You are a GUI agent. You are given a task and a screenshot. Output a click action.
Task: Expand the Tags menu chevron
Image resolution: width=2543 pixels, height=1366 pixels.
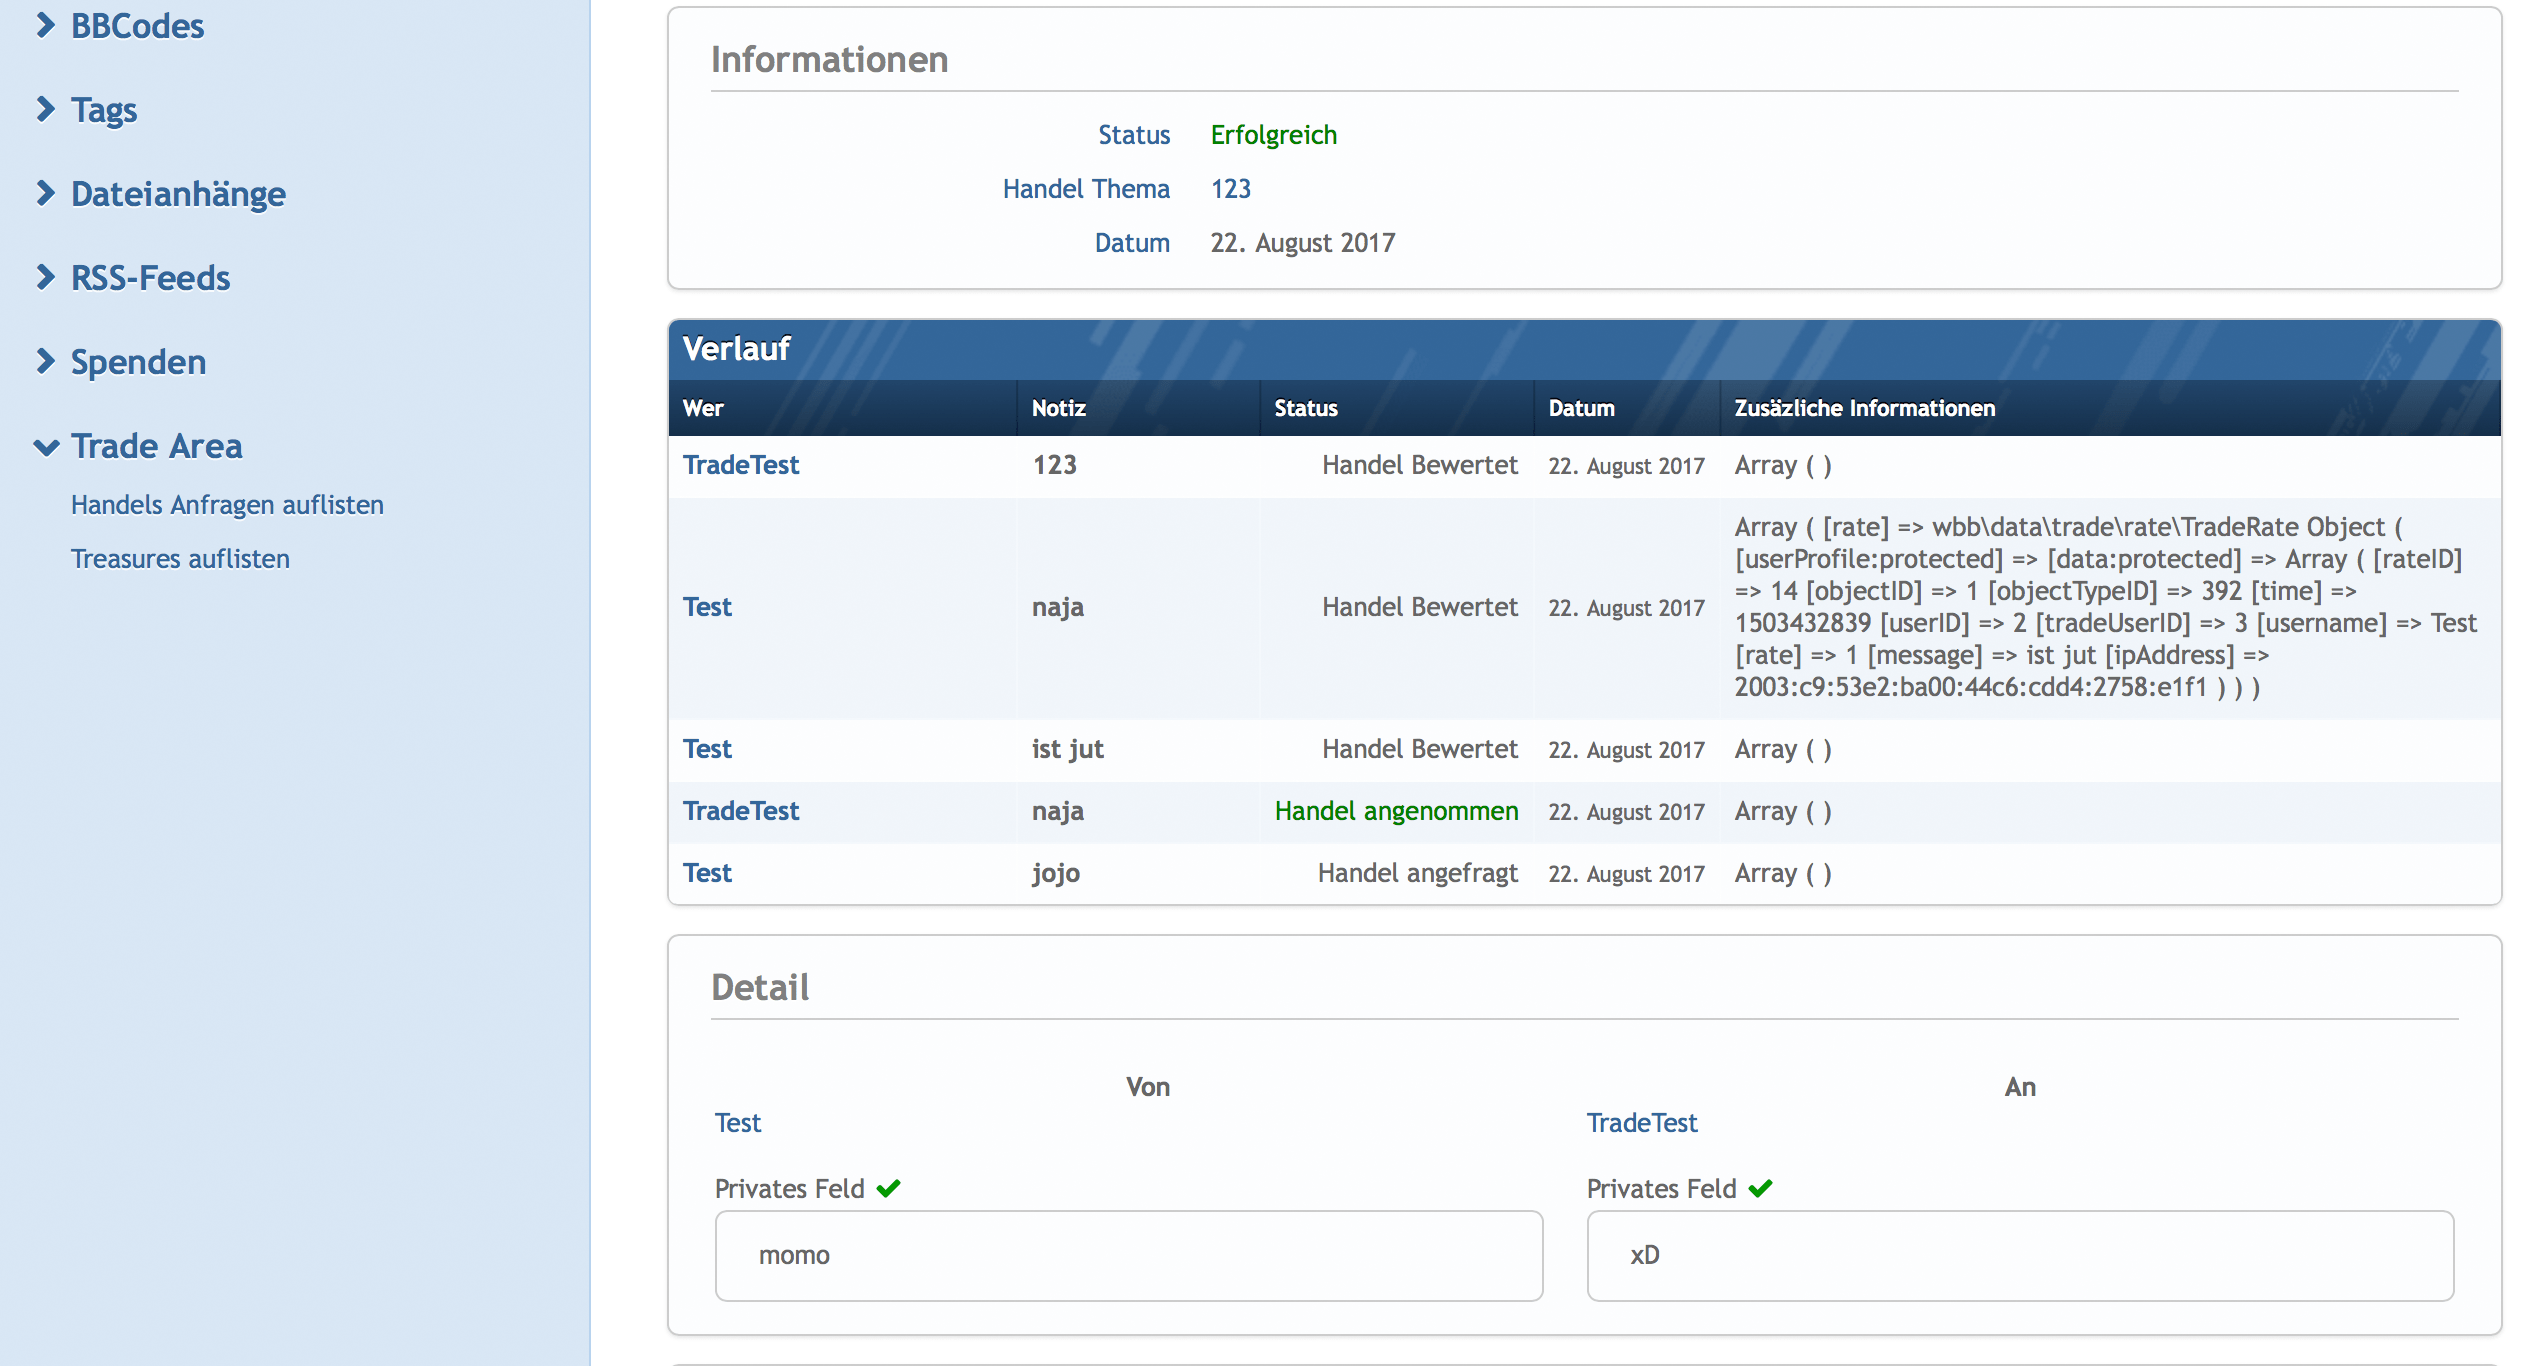(45, 110)
